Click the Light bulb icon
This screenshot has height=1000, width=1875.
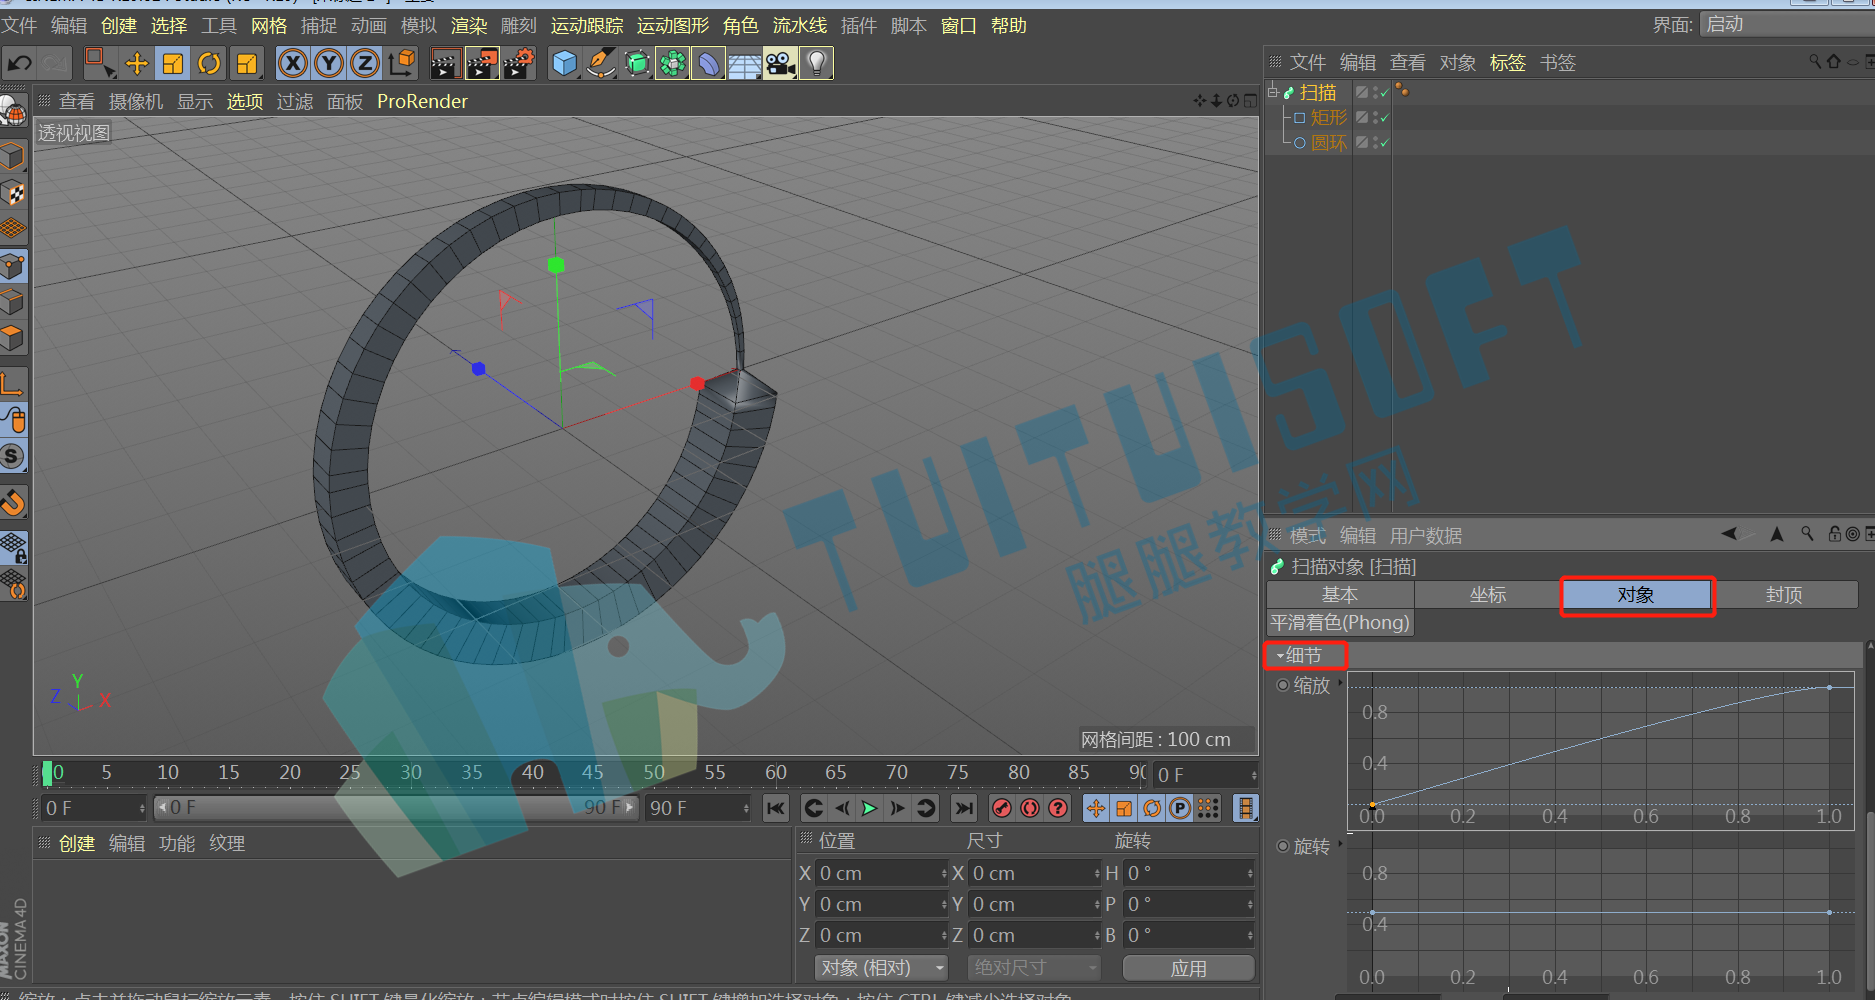(x=817, y=64)
